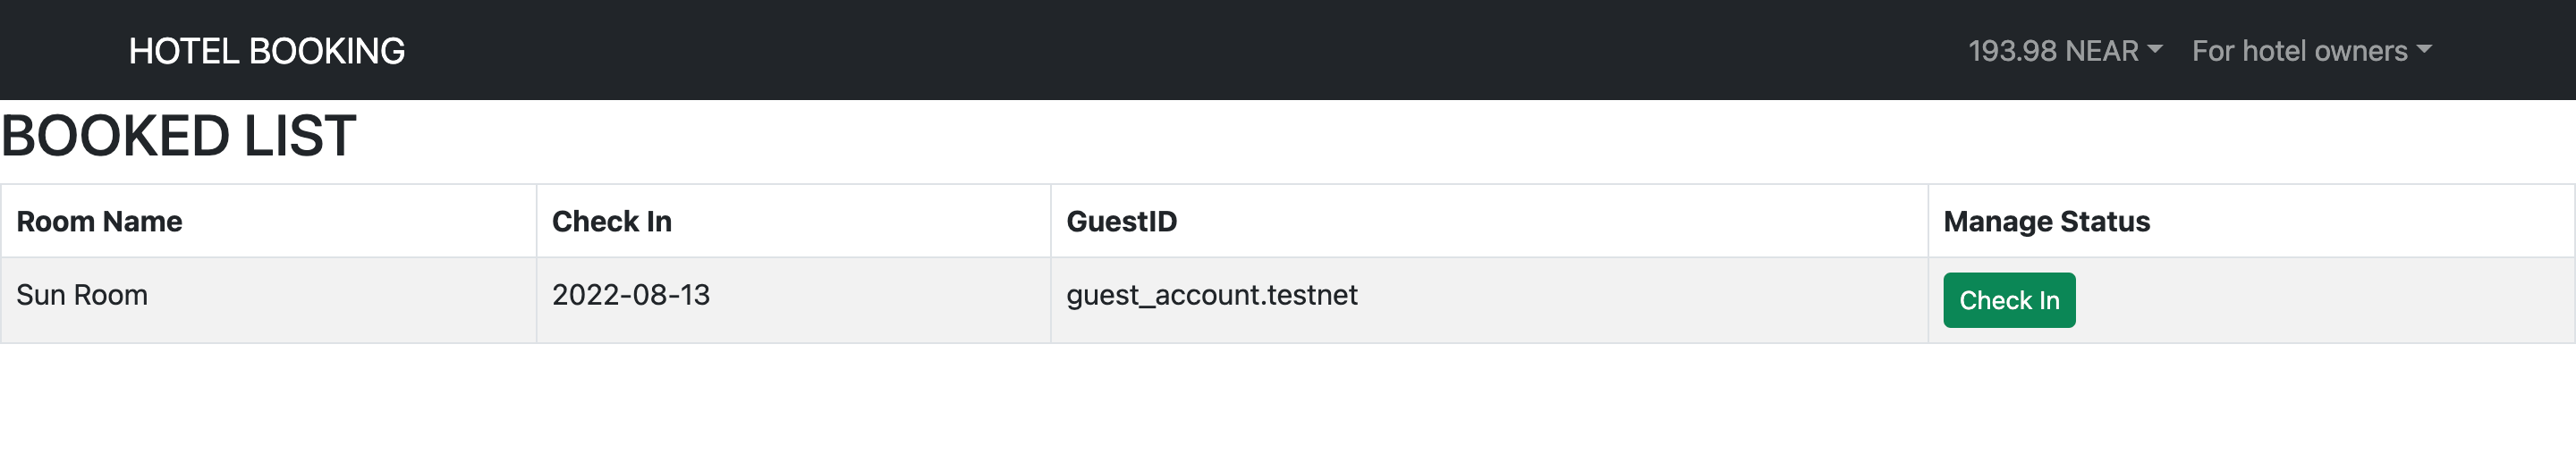Click the caret beside For hotel owners
This screenshot has height=470, width=2576.
pyautogui.click(x=2424, y=48)
